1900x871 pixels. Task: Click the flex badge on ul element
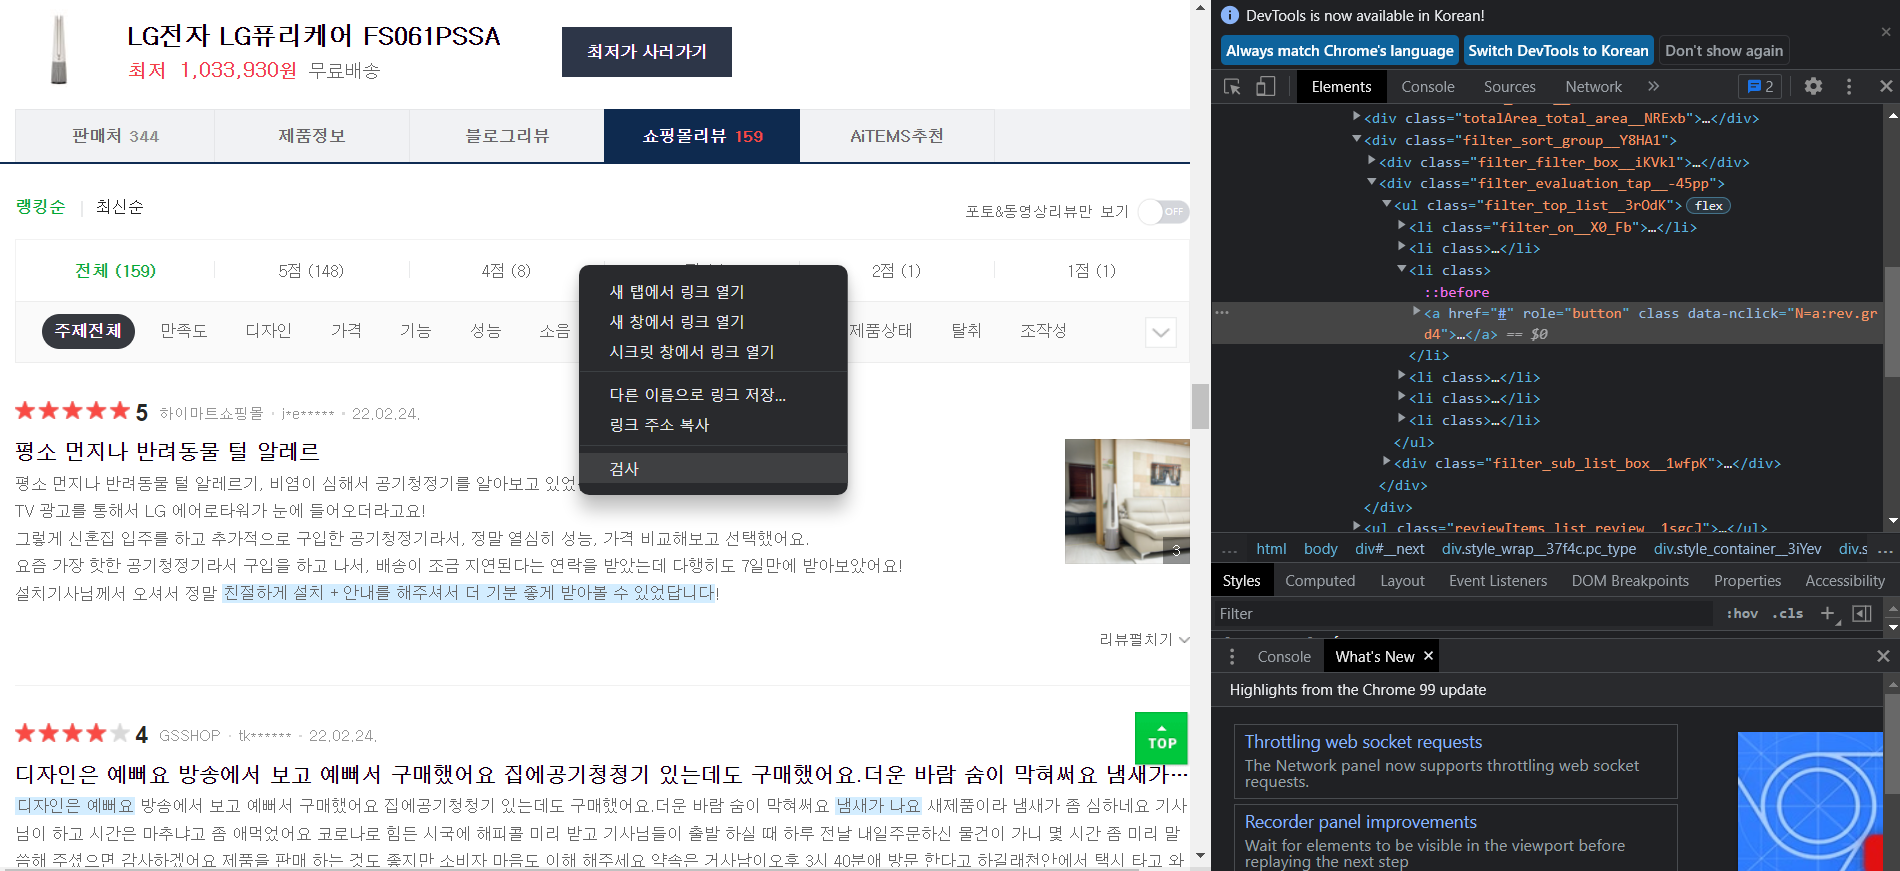click(x=1708, y=205)
